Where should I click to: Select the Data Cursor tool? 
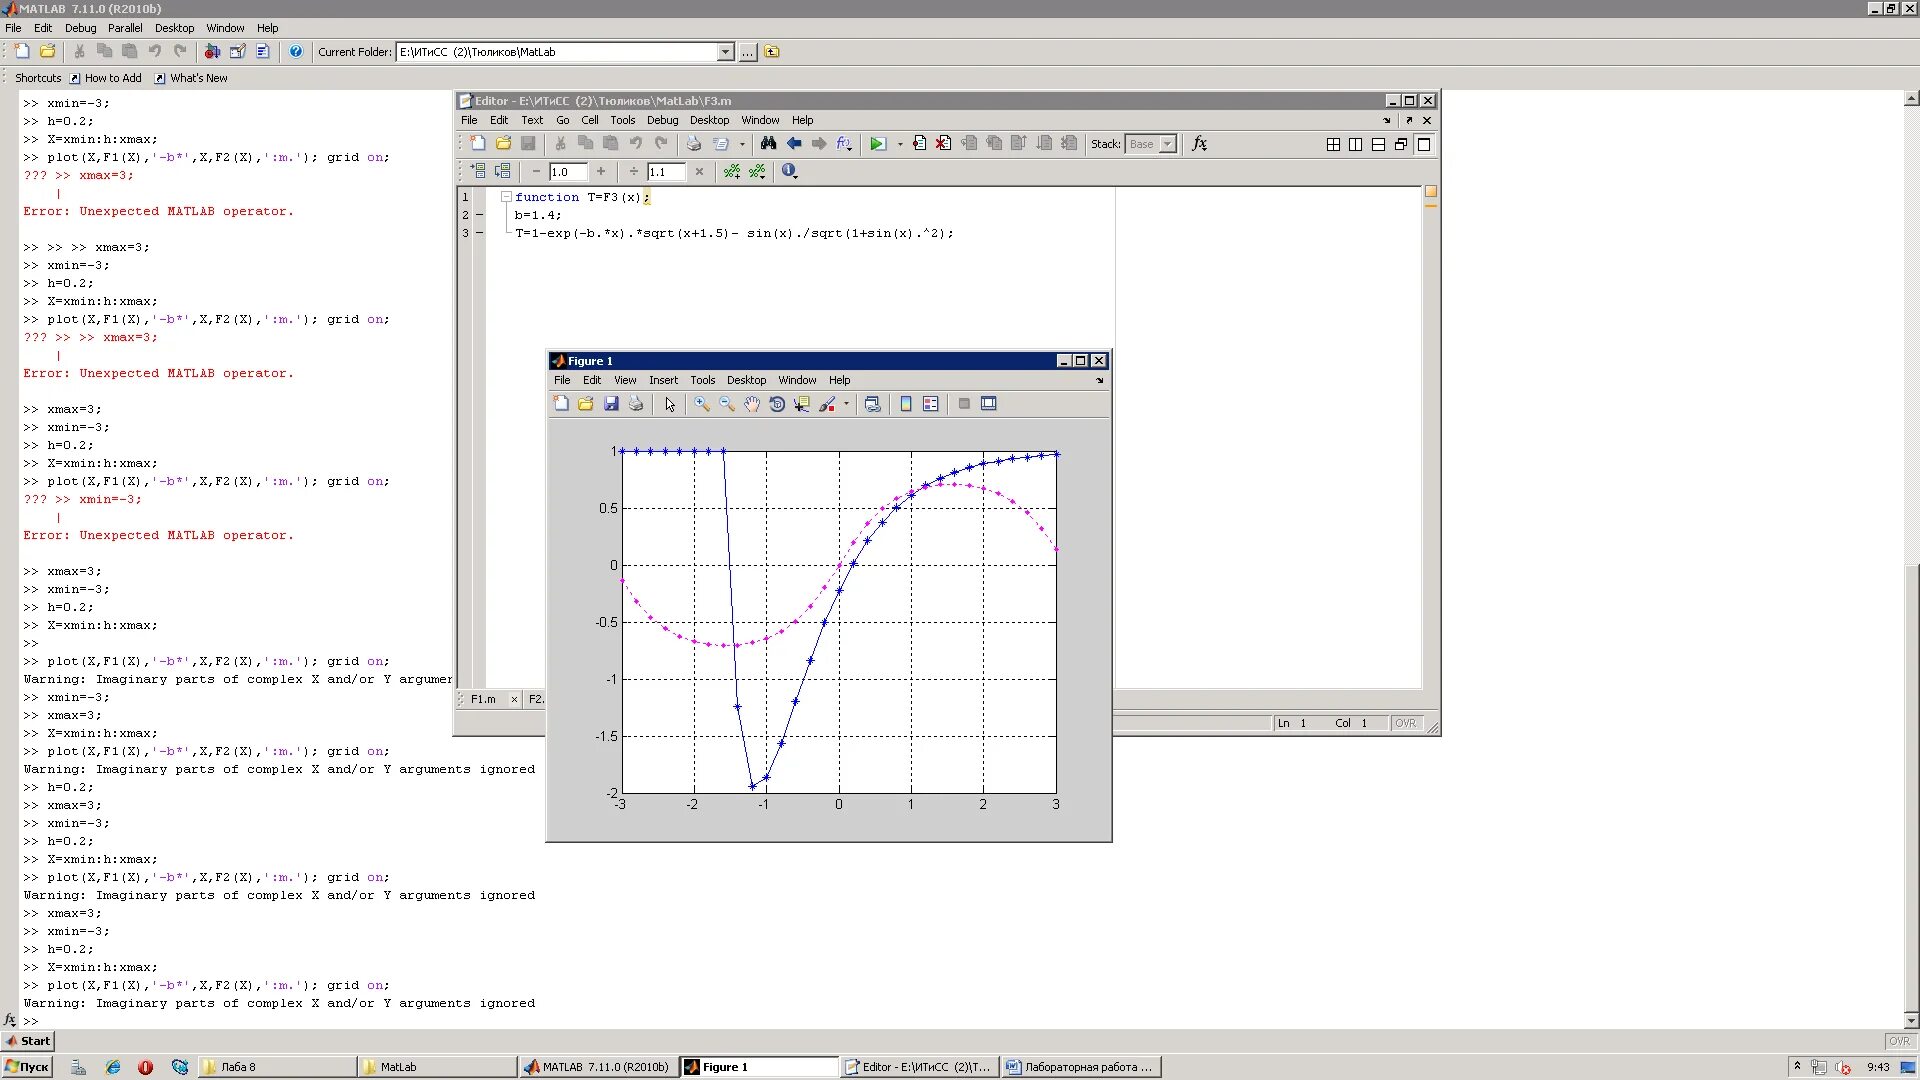click(802, 404)
